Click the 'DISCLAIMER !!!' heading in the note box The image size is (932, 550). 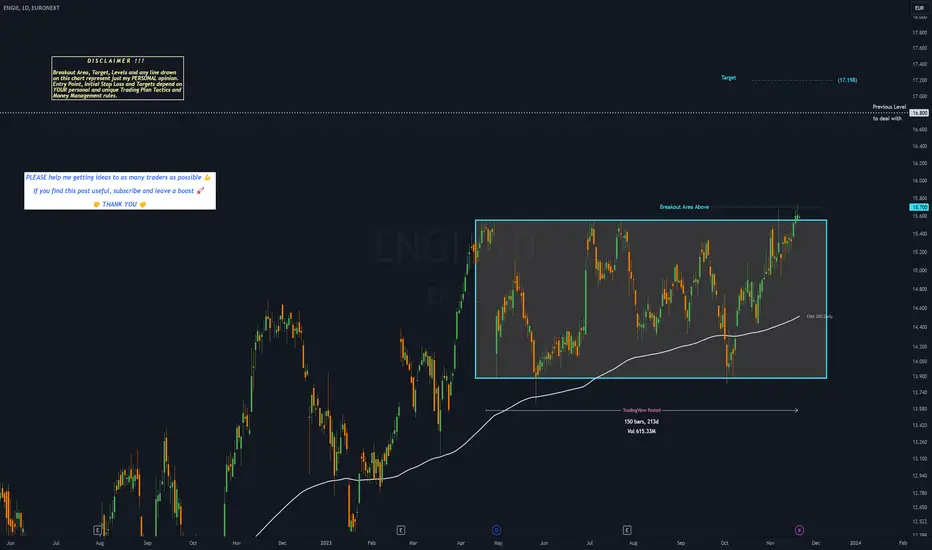pyautogui.click(x=116, y=61)
